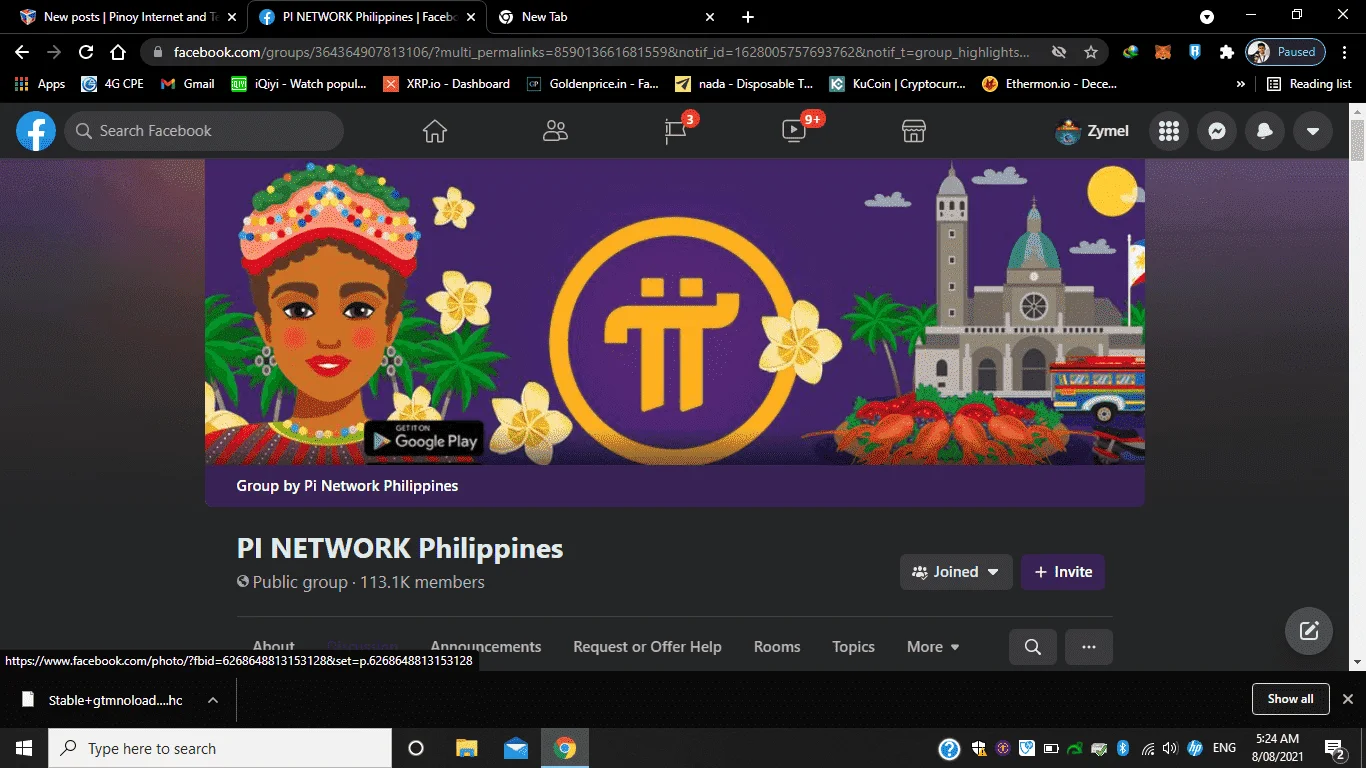Open Facebook notifications bell
This screenshot has width=1366, height=768.
tap(1265, 131)
